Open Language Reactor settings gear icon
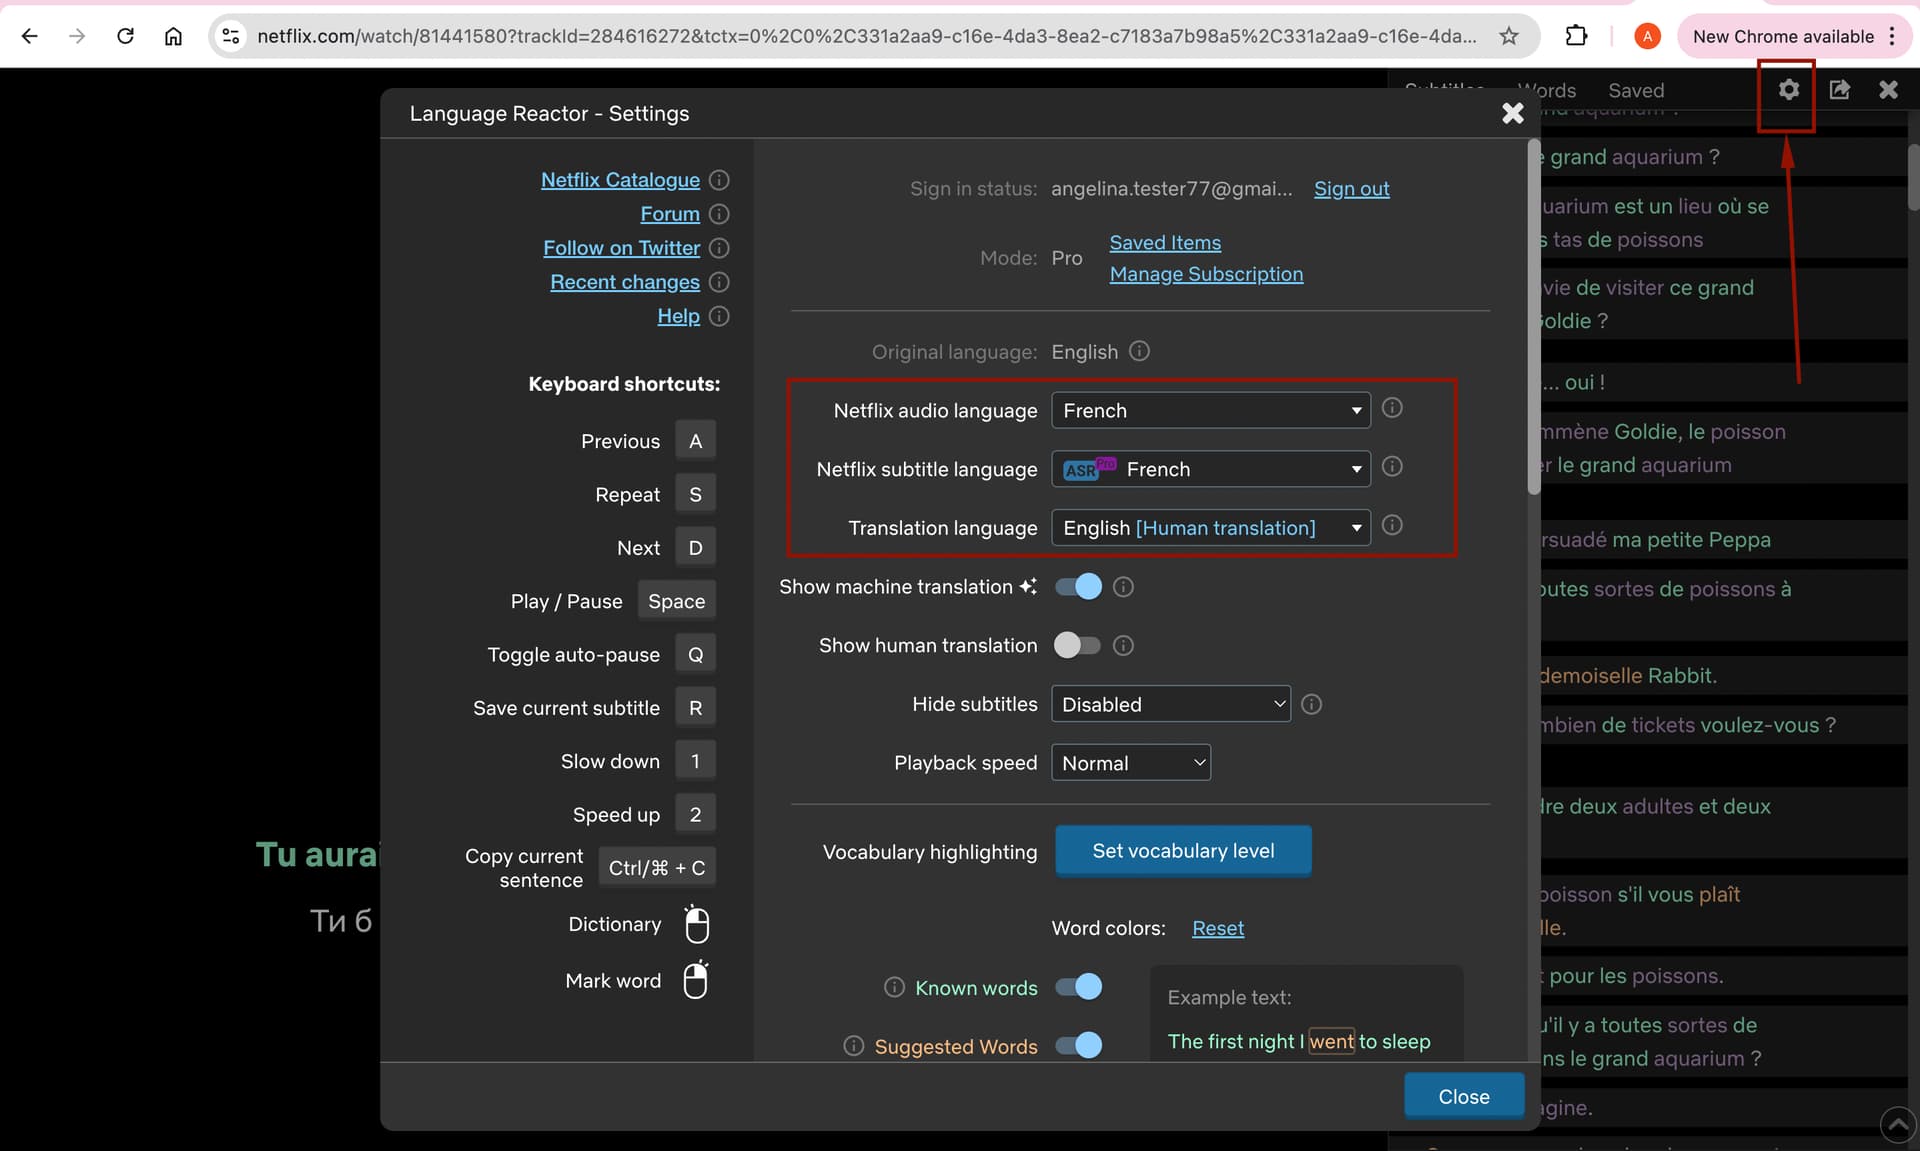 [x=1788, y=90]
